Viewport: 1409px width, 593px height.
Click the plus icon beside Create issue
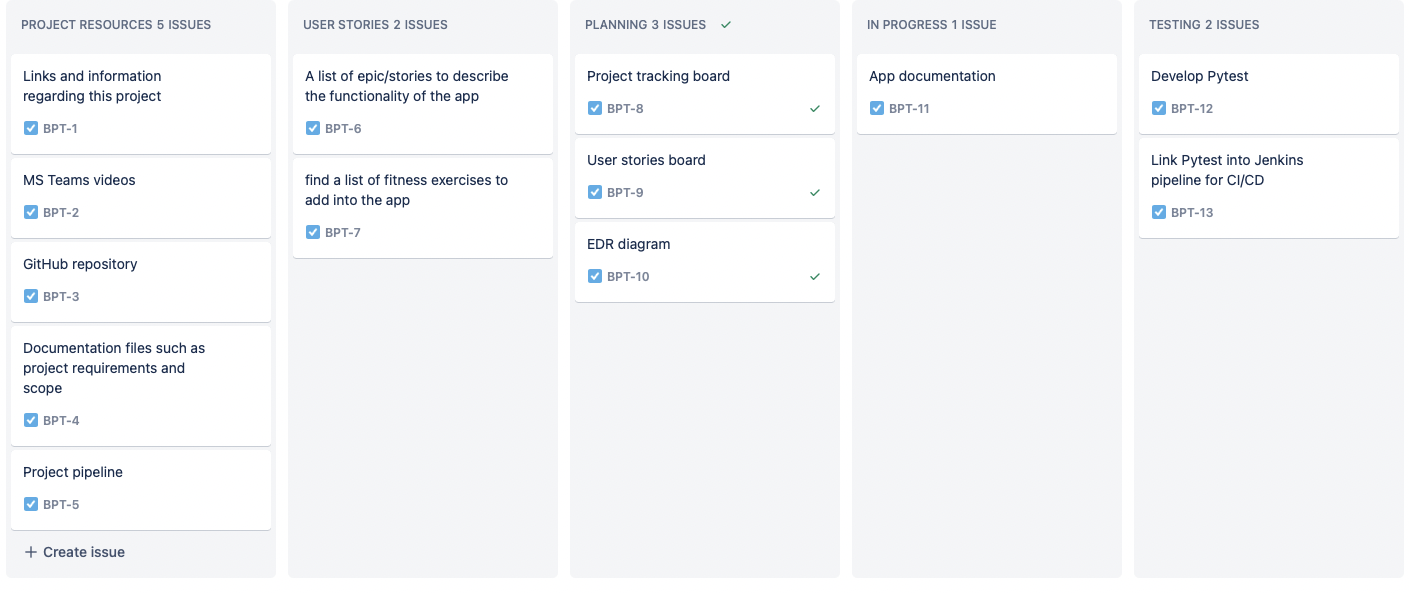31,552
